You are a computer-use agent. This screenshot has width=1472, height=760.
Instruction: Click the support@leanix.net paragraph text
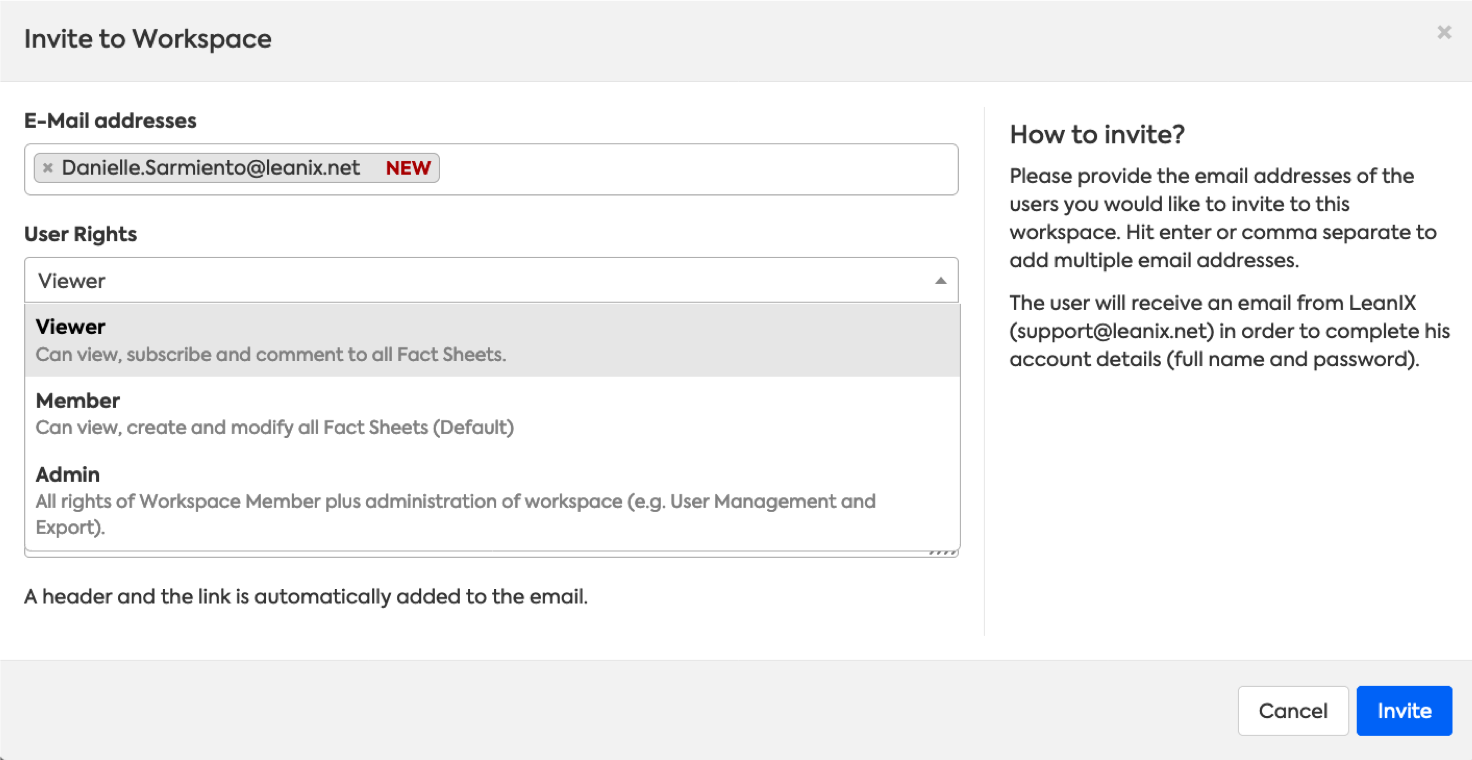[1229, 331]
